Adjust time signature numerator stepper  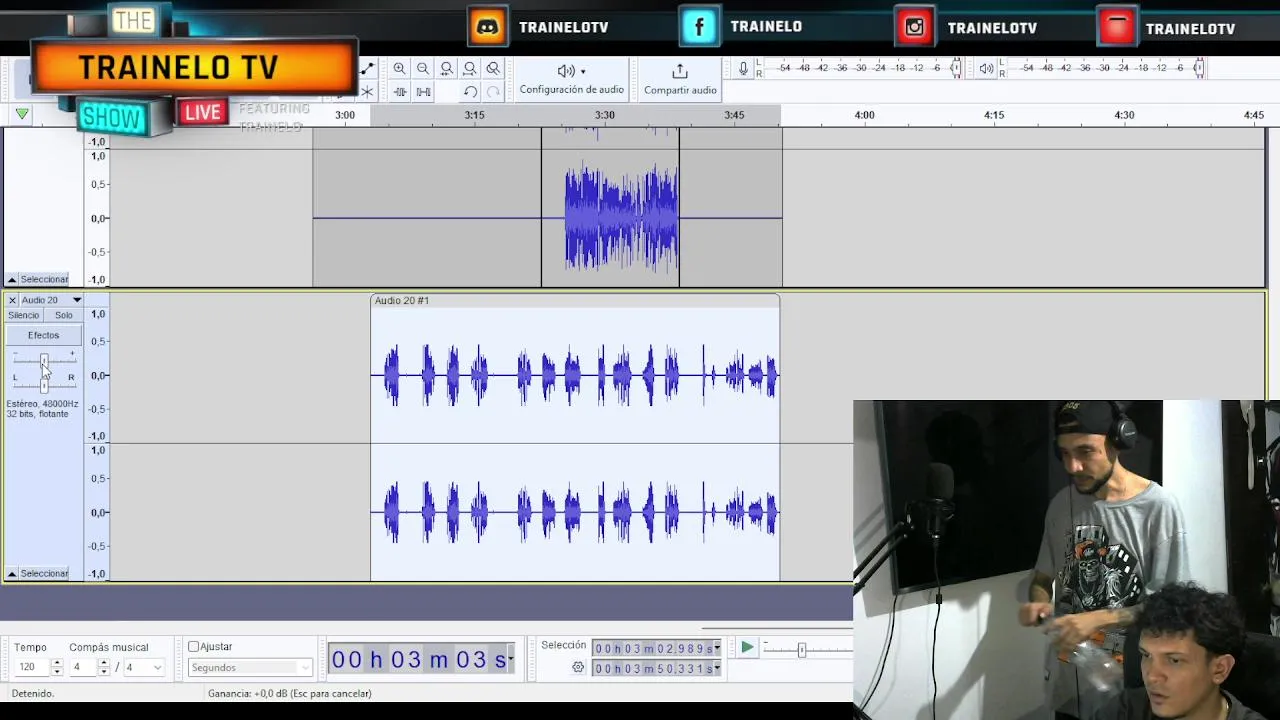point(103,667)
